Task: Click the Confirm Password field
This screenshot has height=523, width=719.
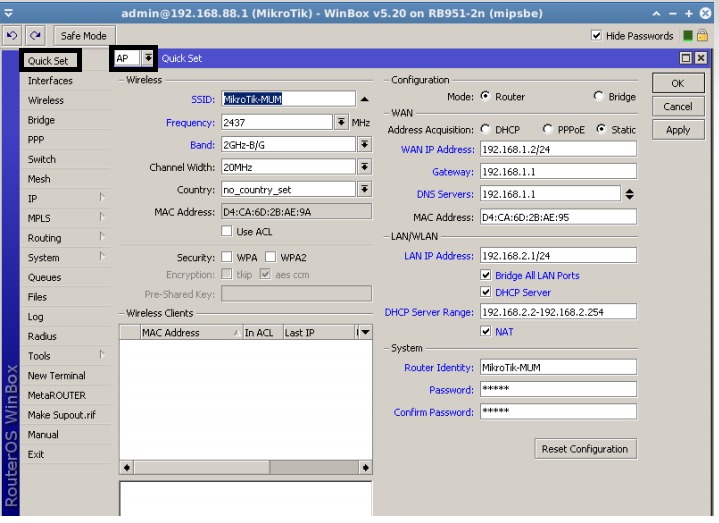Action: point(558,412)
